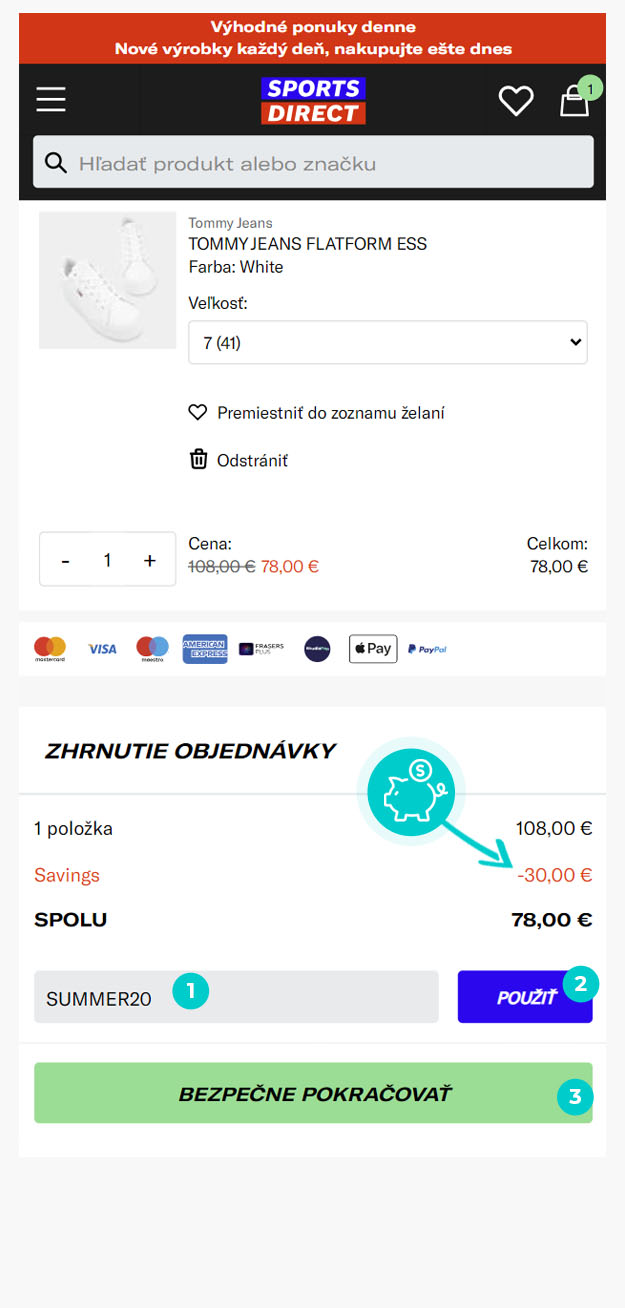The height and width of the screenshot is (1308, 625).
Task: Open the Veľkosť size dropdown
Action: (x=387, y=342)
